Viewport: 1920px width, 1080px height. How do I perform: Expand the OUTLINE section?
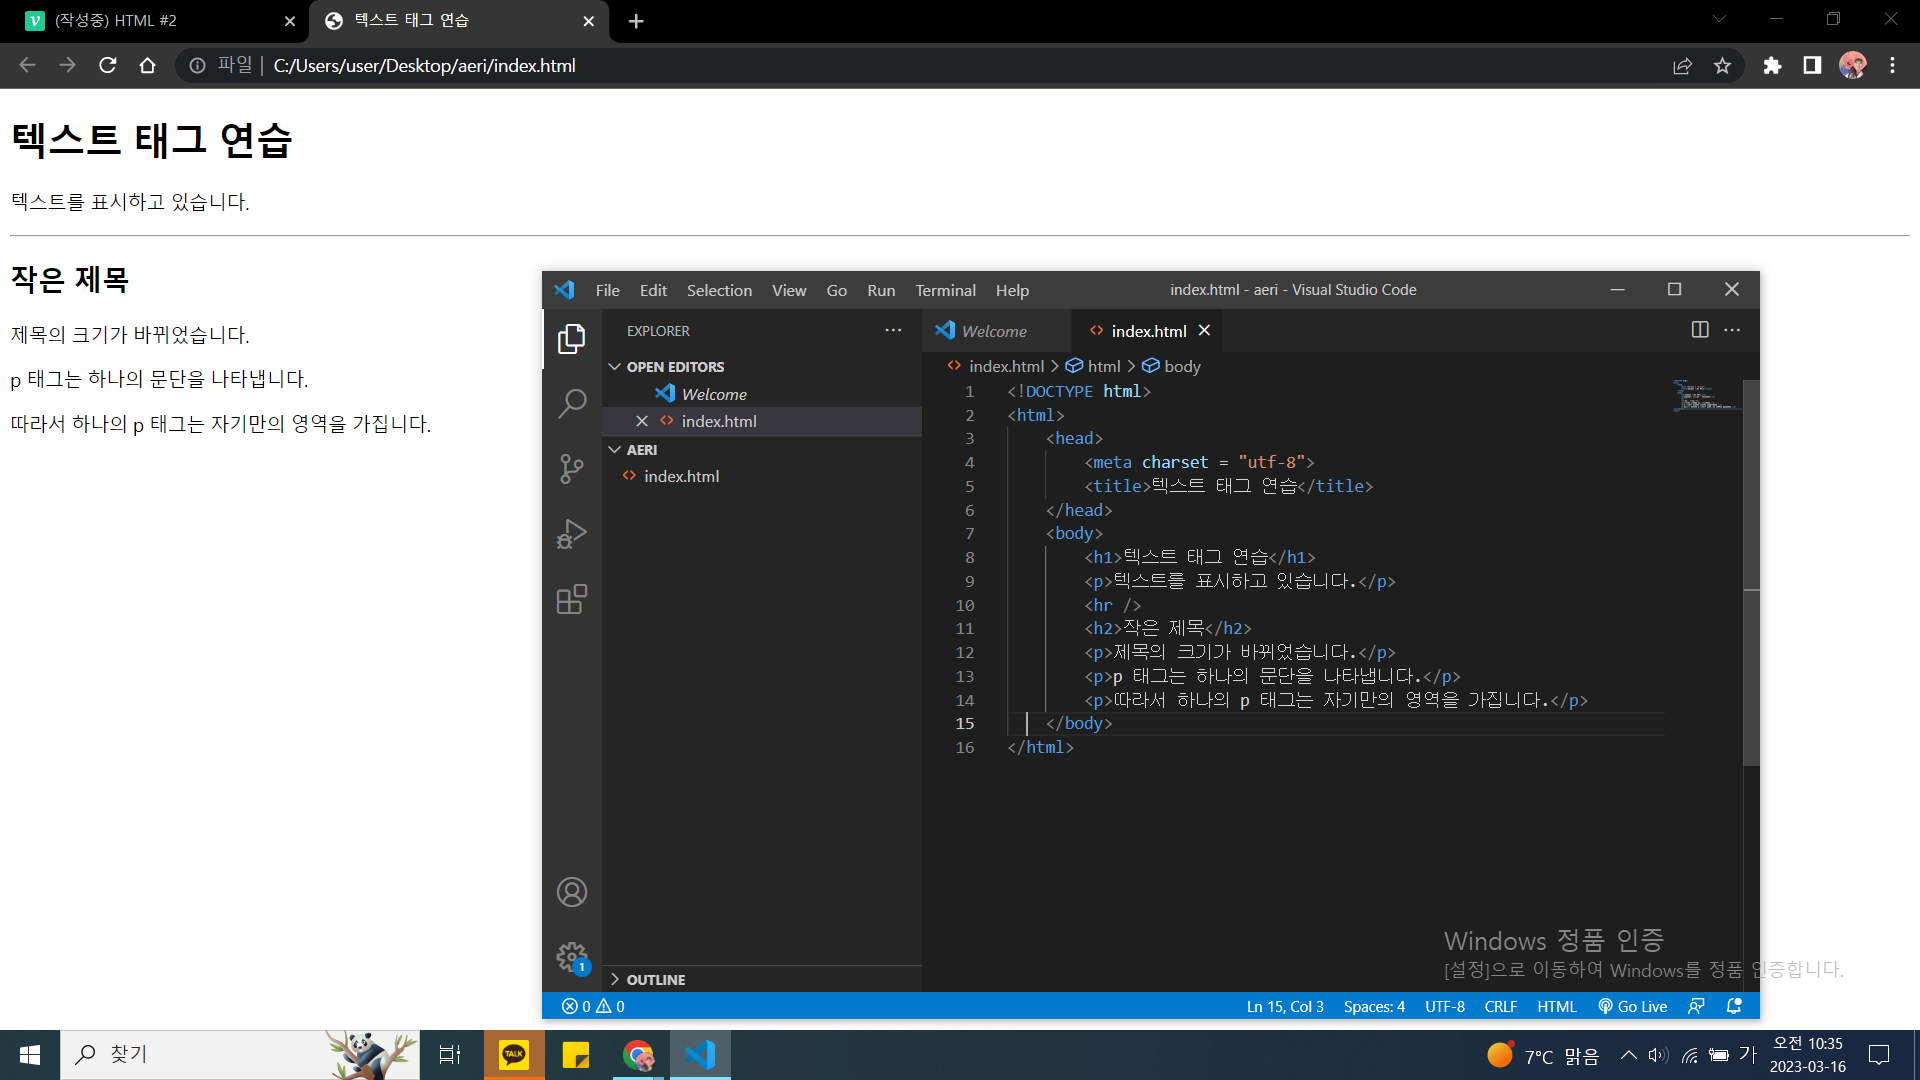pyautogui.click(x=655, y=980)
